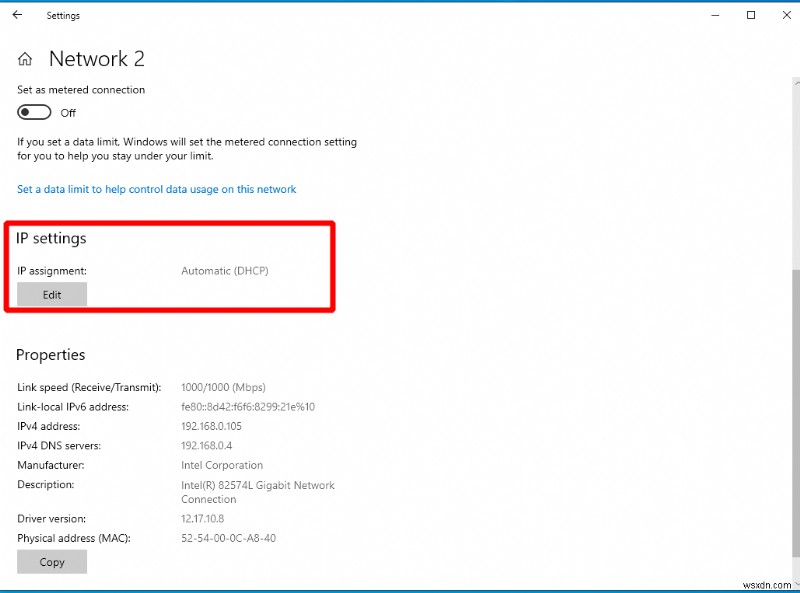Close the Settings window

coord(787,15)
